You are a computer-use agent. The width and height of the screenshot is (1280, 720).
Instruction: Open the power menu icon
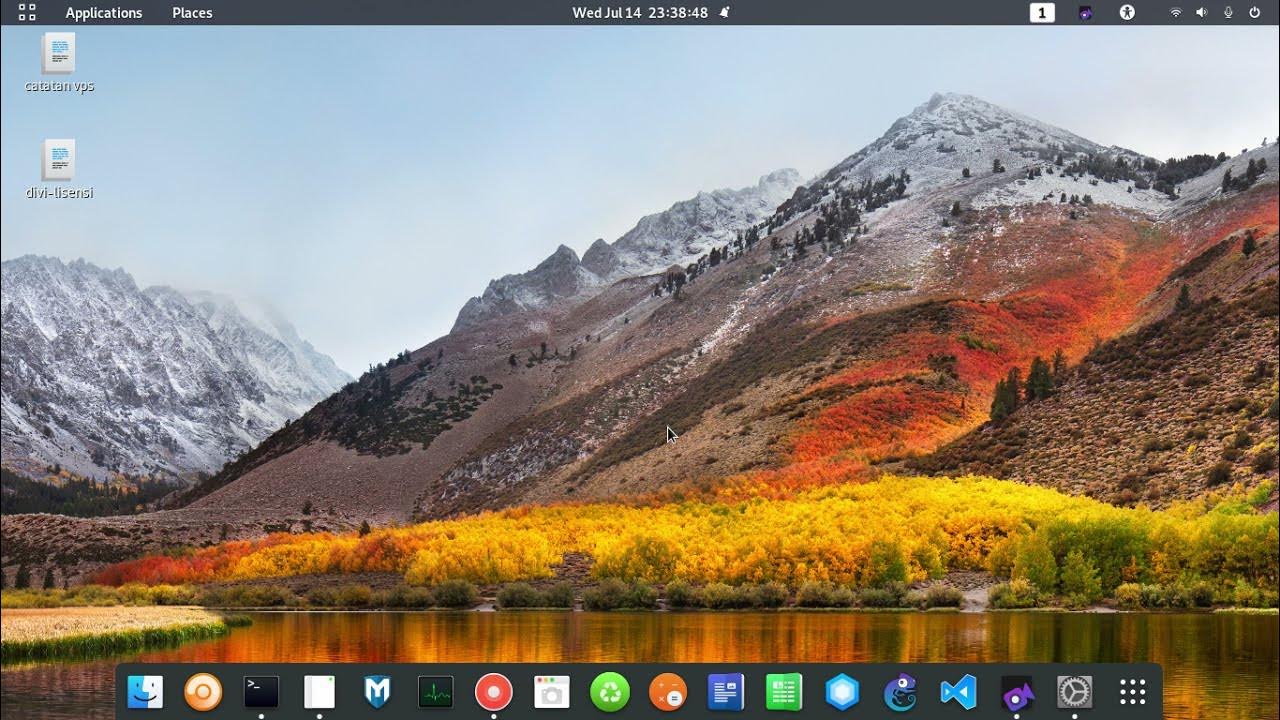click(x=1255, y=12)
